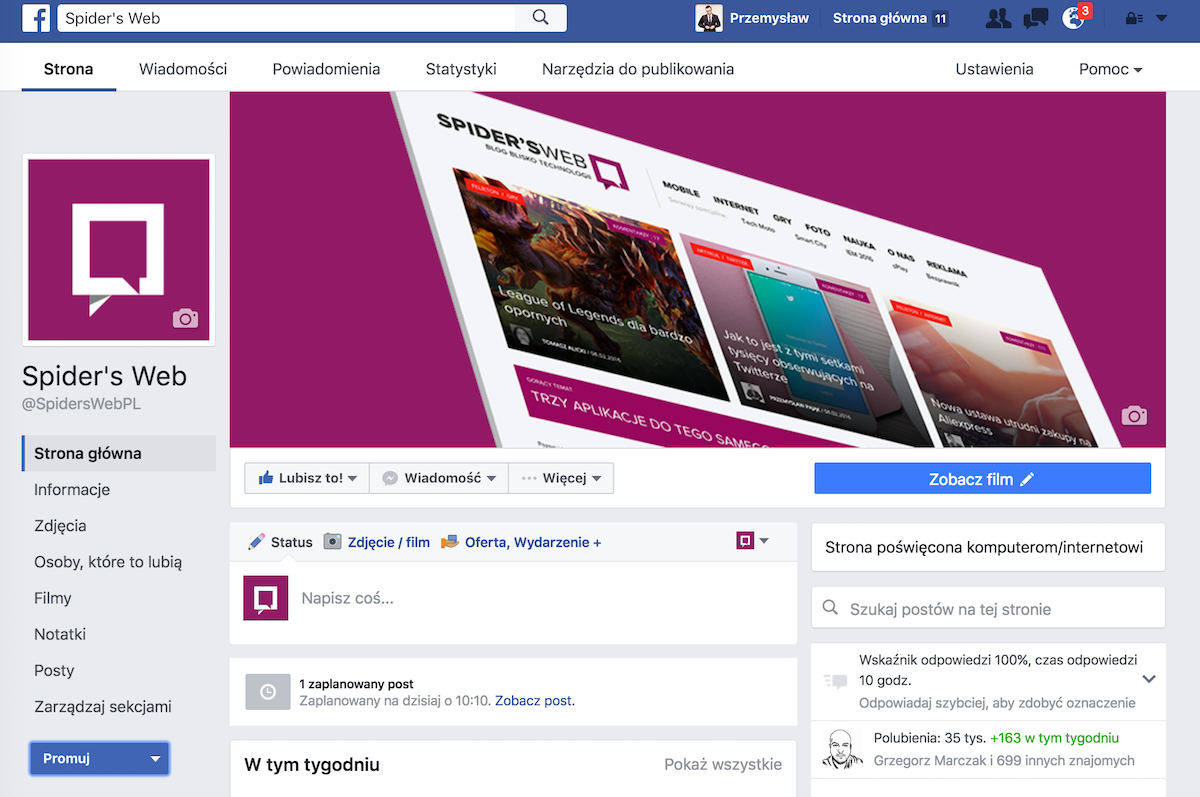Screen dimensions: 1200x797
Task: Open account menu dropdown arrow
Action: click(x=1161, y=18)
